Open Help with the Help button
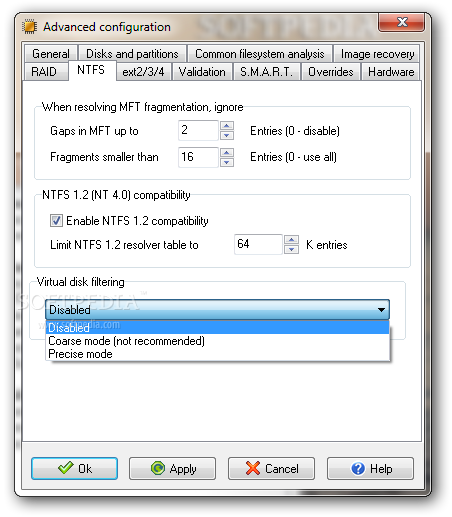 (x=370, y=468)
